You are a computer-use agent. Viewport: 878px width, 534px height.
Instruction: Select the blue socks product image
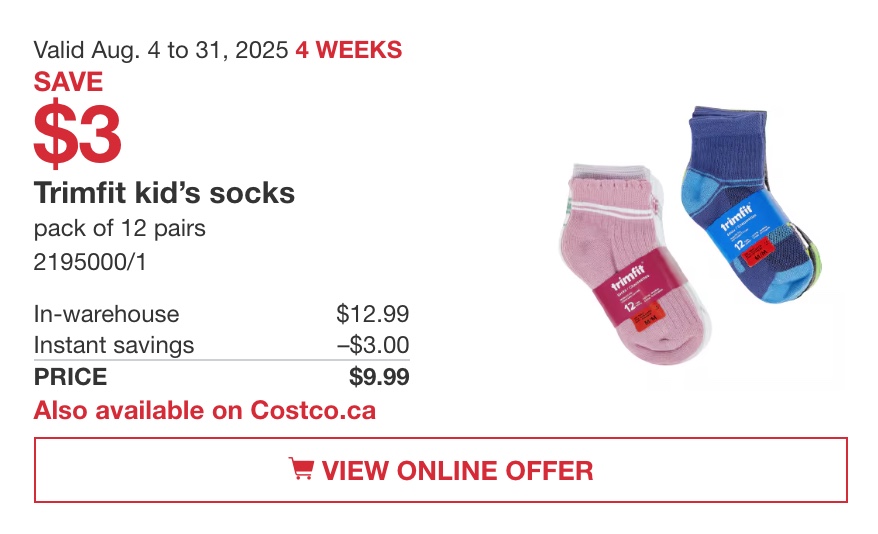tap(751, 205)
